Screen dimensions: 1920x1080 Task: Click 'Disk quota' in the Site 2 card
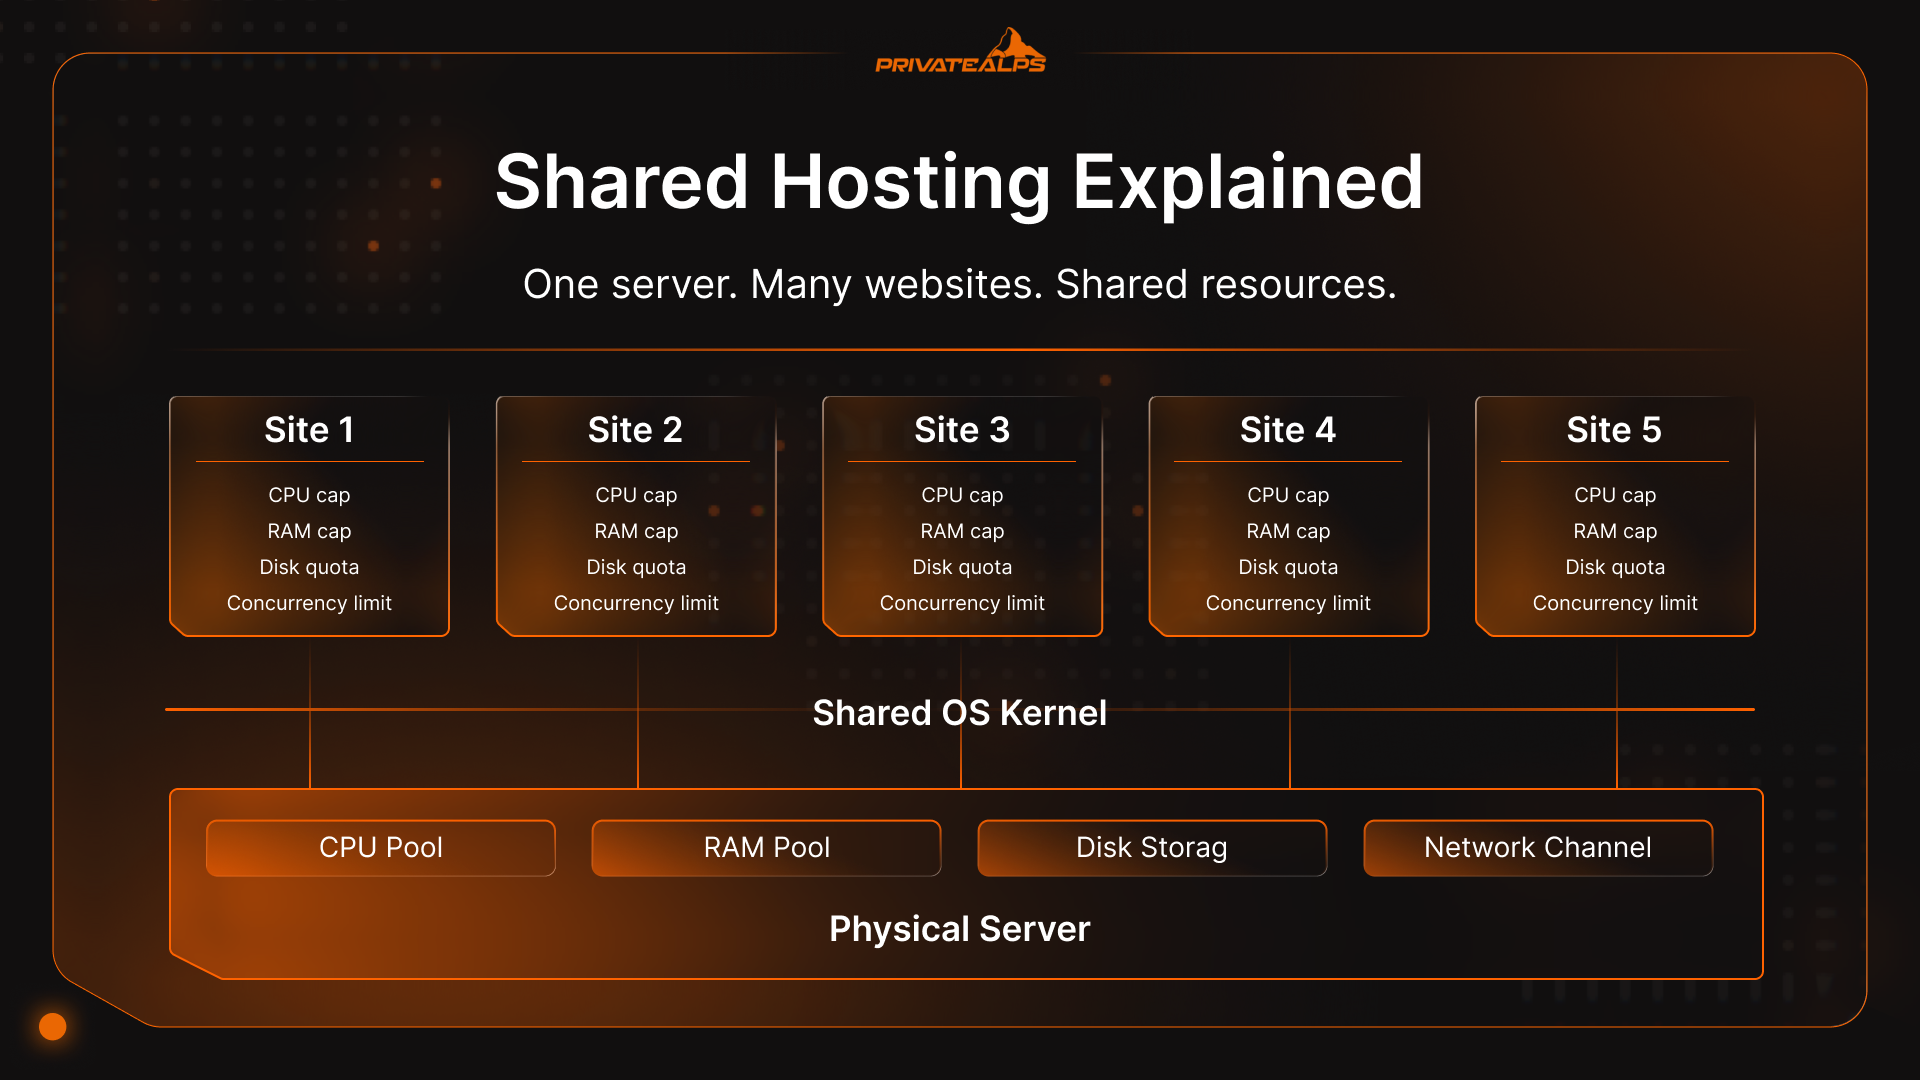click(636, 567)
